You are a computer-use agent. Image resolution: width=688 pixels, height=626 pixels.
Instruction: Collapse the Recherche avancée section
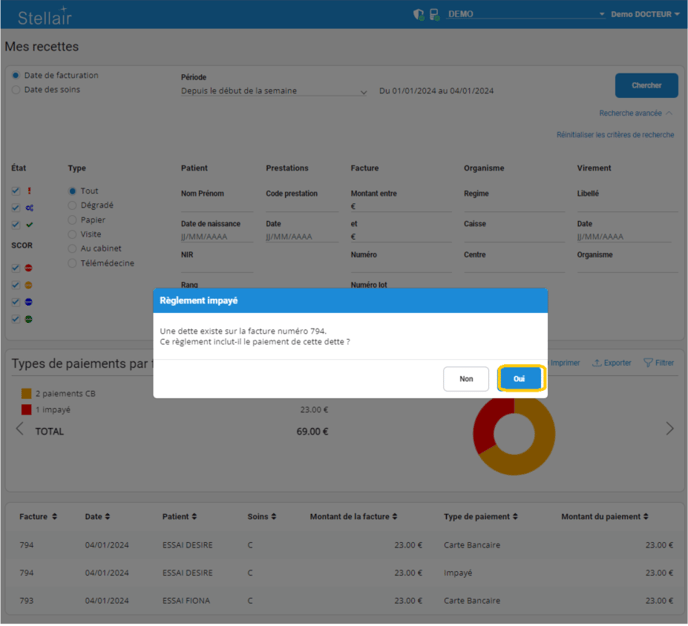[x=636, y=114]
